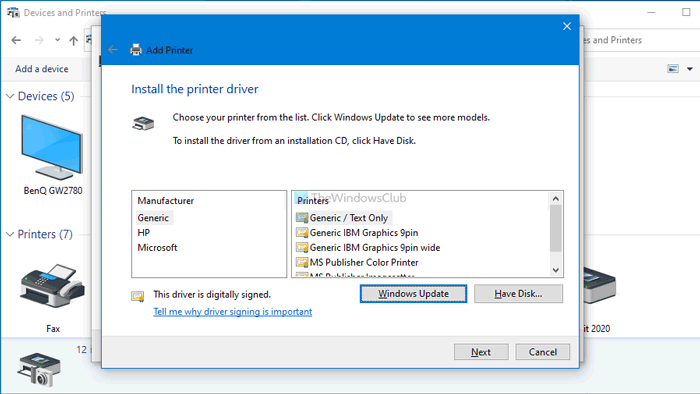This screenshot has width=700, height=394.
Task: Click the printers list scroll up arrow
Action: [555, 199]
